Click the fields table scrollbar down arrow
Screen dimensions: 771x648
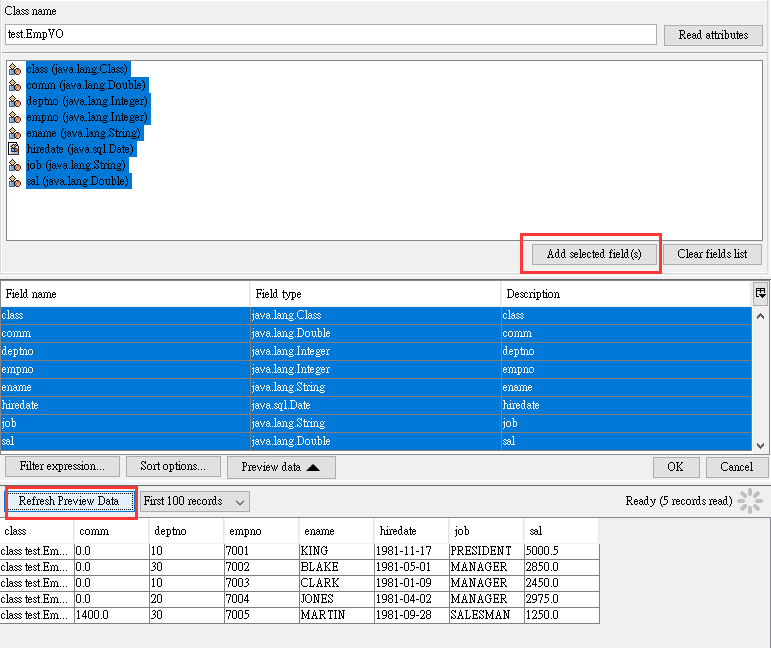(x=761, y=445)
